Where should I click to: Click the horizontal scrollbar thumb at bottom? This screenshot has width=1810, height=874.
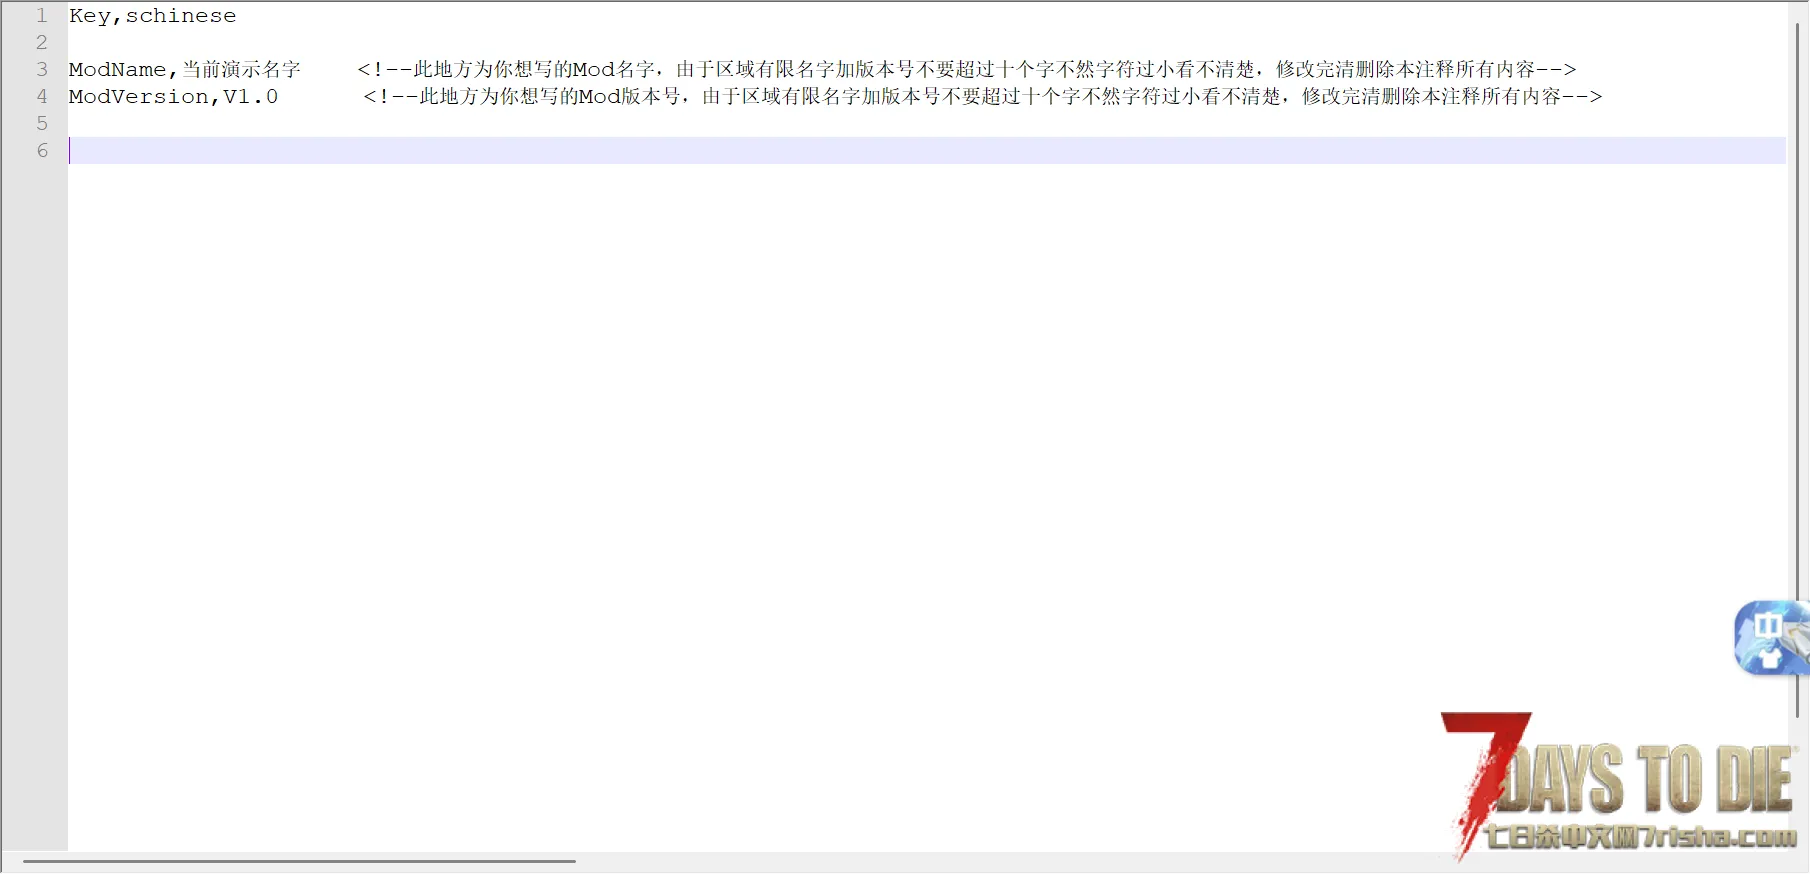(299, 861)
